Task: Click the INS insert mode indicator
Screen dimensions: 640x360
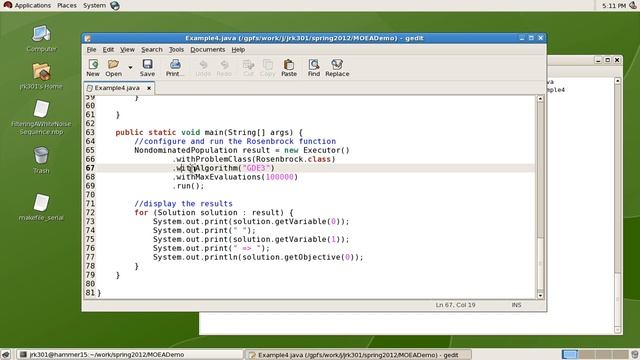Action: pyautogui.click(x=516, y=305)
